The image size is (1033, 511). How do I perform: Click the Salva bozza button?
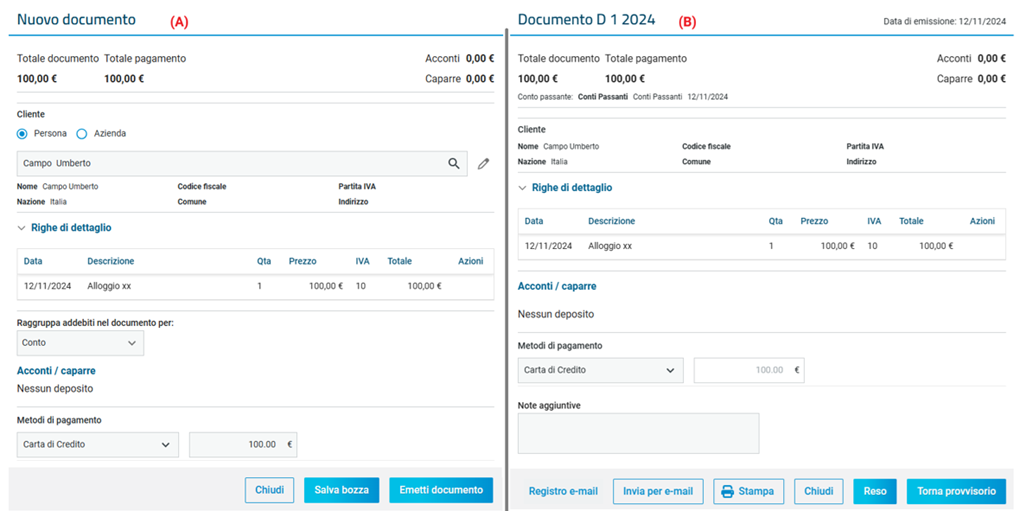[x=341, y=490]
